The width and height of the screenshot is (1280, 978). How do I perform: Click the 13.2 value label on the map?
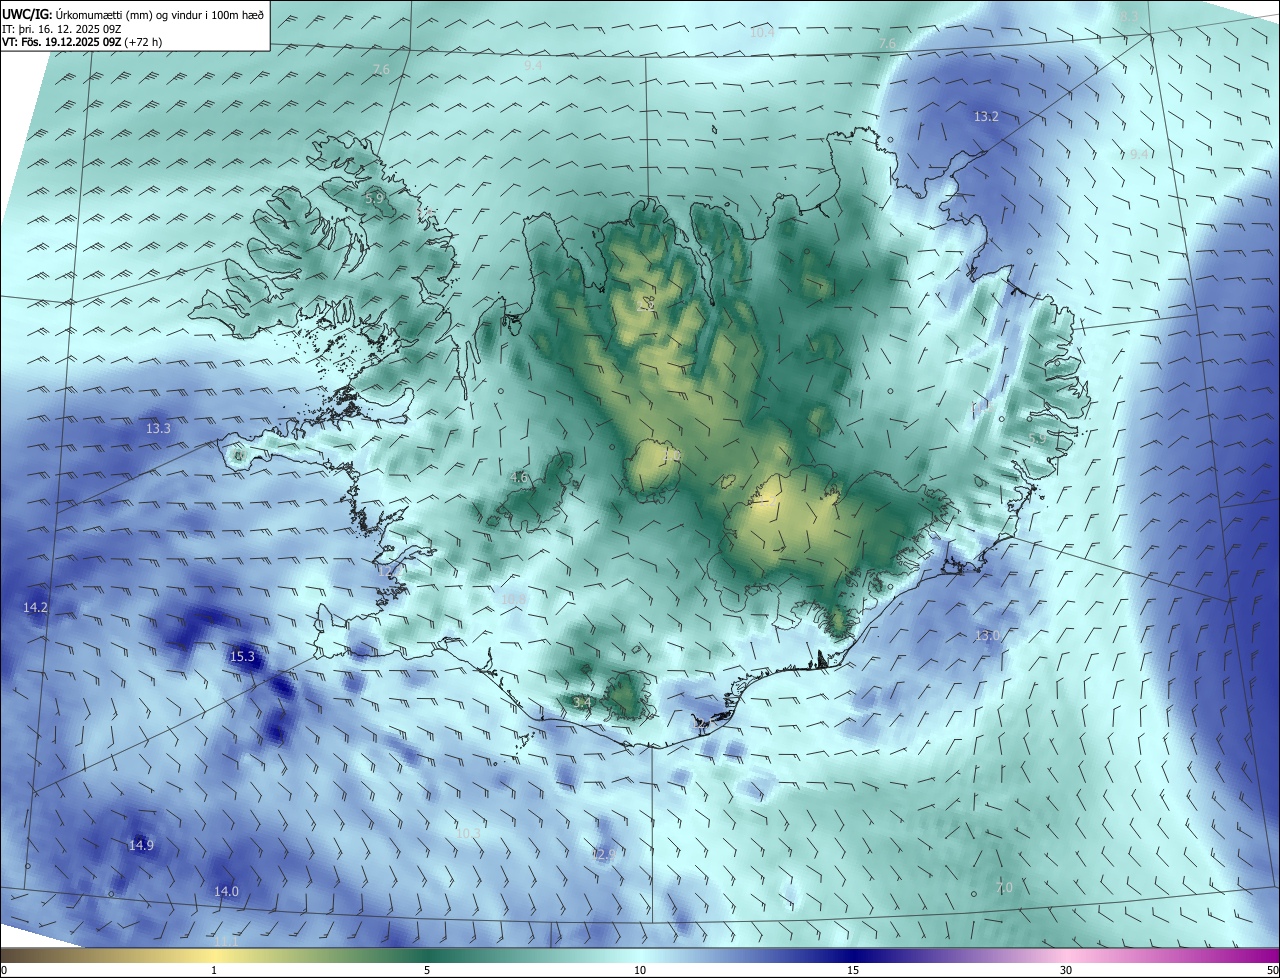(986, 117)
